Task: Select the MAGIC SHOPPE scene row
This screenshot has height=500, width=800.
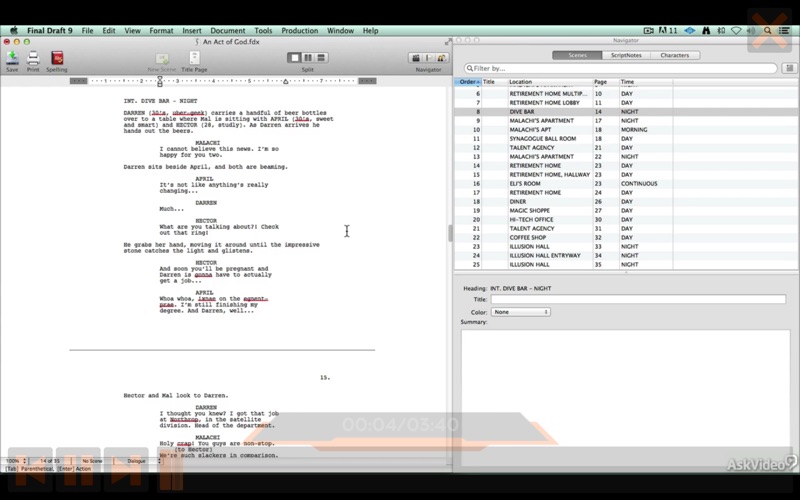Action: [x=626, y=211]
